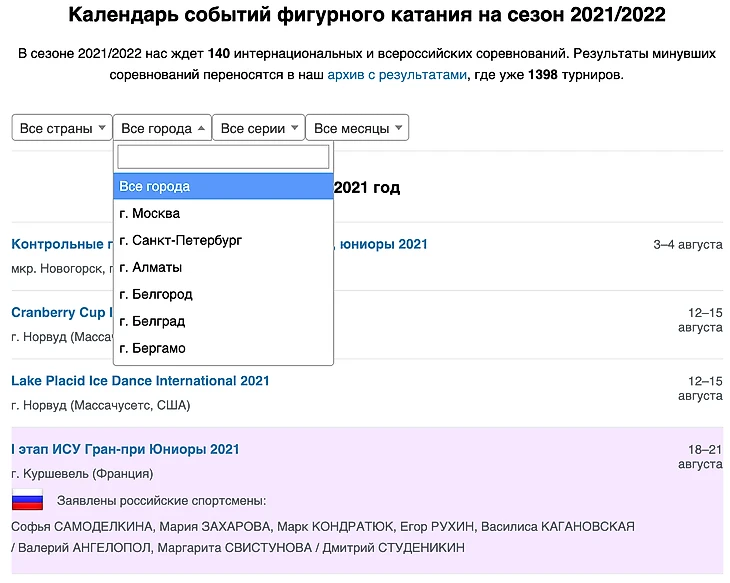Click the Russian flag icon
The width and height of the screenshot is (730, 583).
click(27, 500)
